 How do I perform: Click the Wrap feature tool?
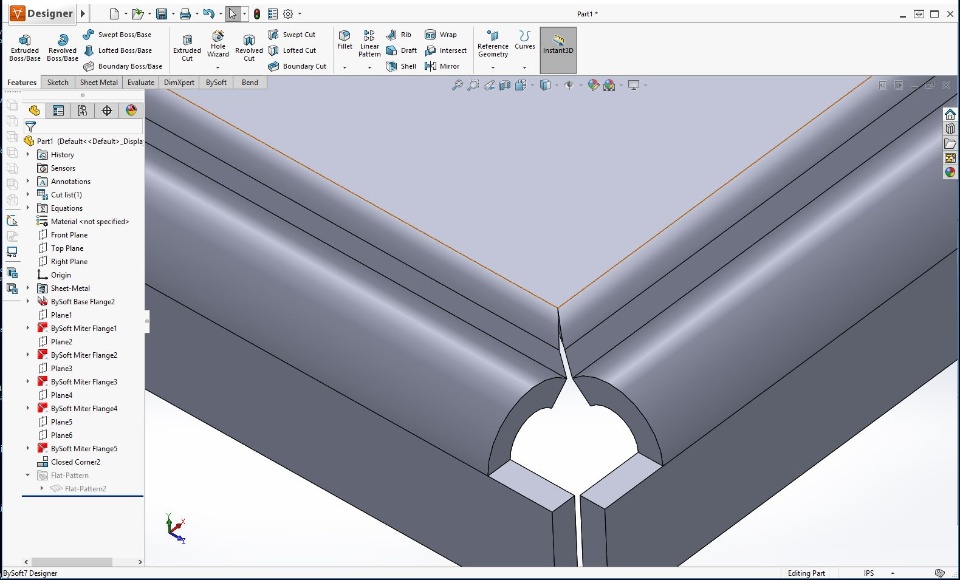[x=441, y=34]
